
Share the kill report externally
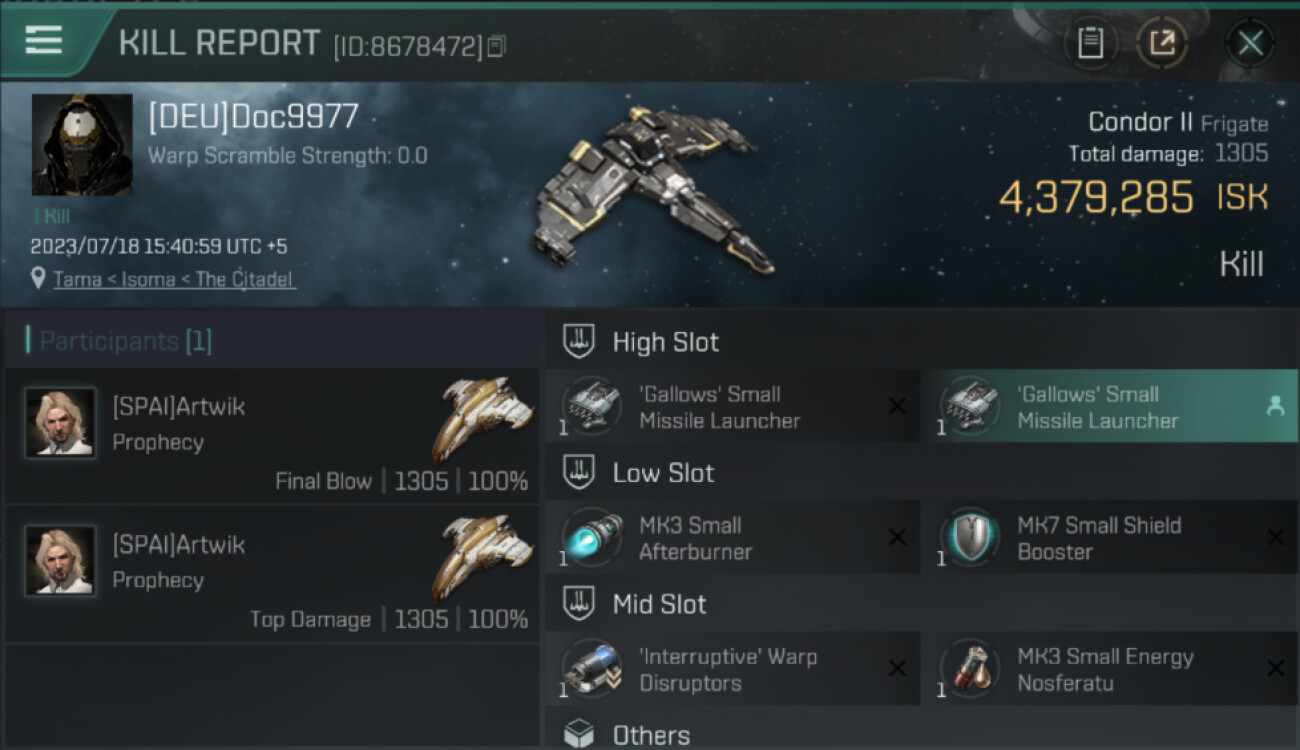pos(1162,43)
